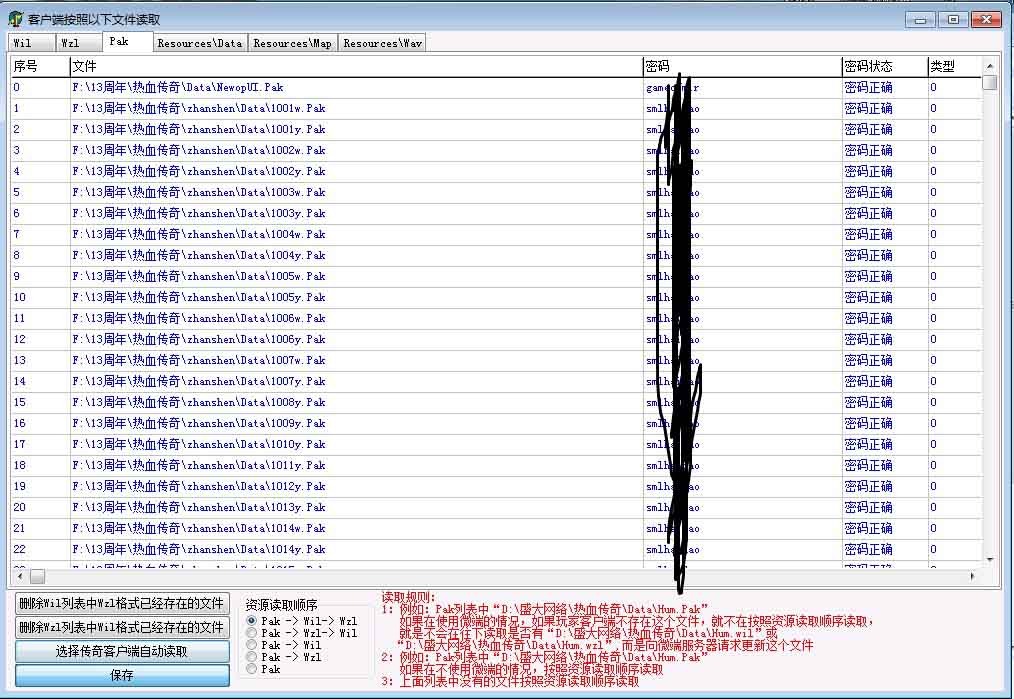1014x699 pixels.
Task: Click the 保存 button
Action: tap(122, 675)
